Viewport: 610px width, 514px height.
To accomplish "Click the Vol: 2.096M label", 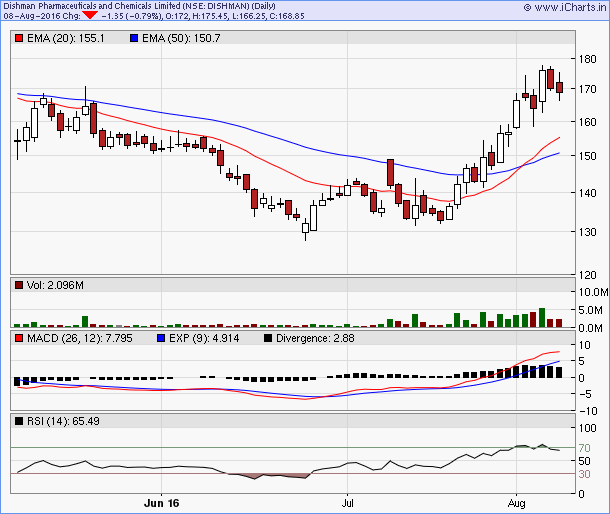I will click(x=55, y=285).
